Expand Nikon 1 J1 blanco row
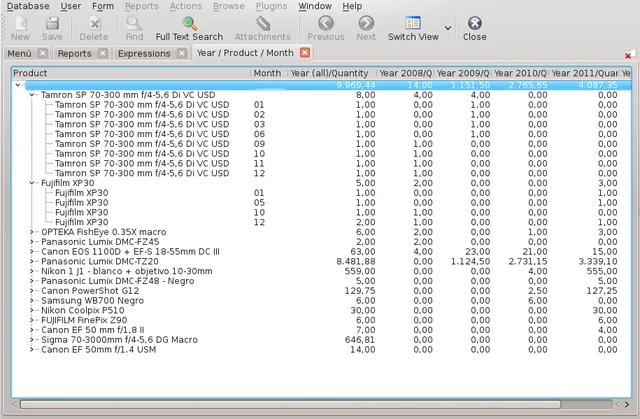The image size is (640, 419). tap(32, 271)
